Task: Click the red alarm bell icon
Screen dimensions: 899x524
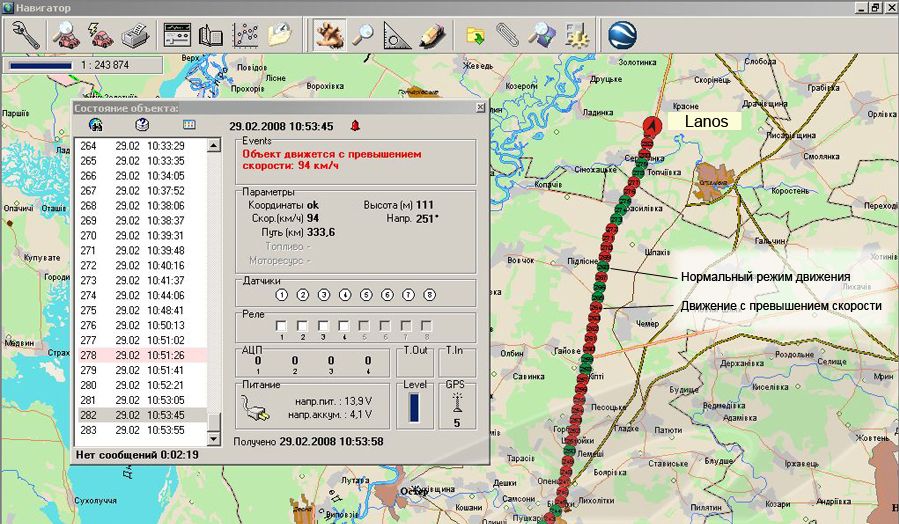Action: 355,125
